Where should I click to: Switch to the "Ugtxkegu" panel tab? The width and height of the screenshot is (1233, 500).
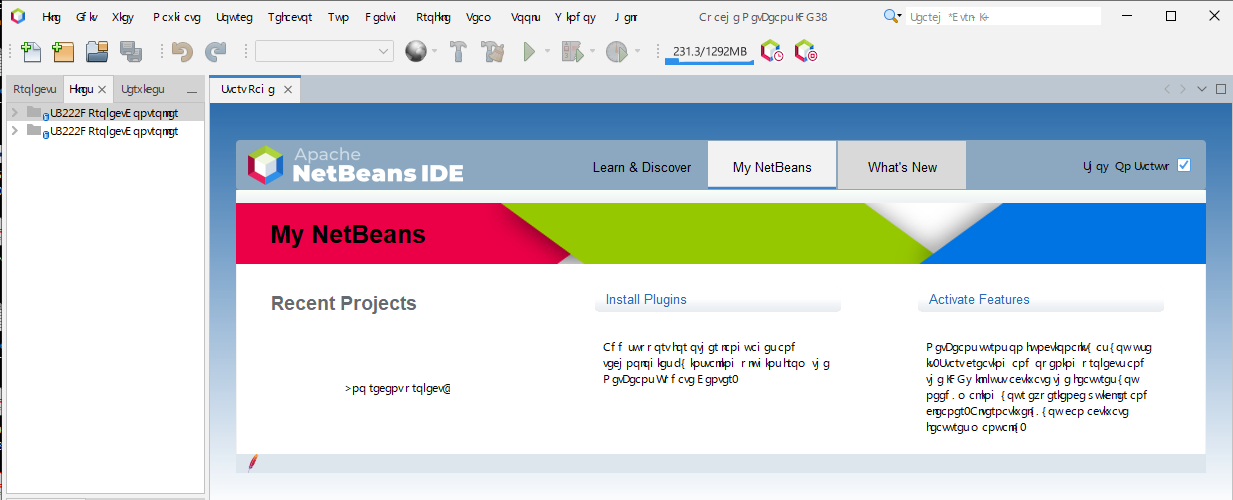click(x=143, y=89)
